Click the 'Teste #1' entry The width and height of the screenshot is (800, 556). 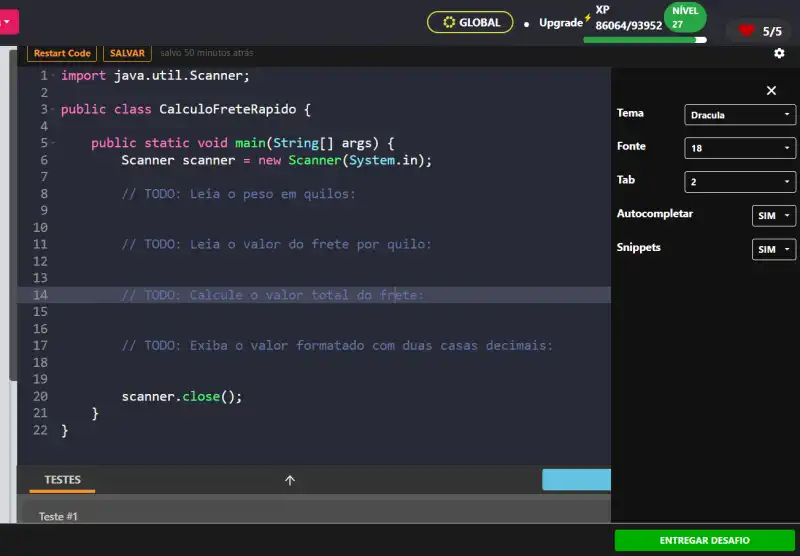point(58,516)
